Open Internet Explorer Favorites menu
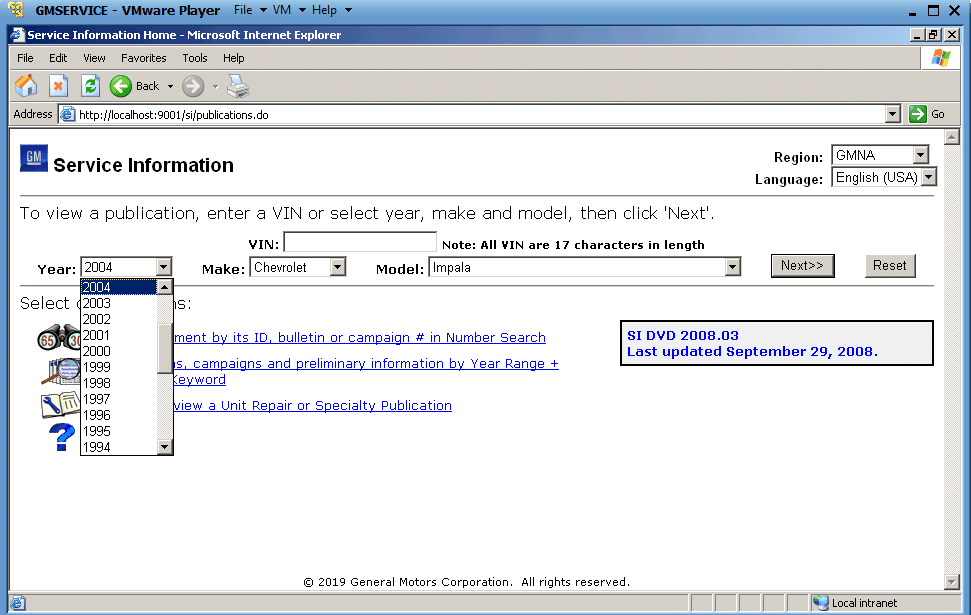The height and width of the screenshot is (615, 971). pos(144,58)
